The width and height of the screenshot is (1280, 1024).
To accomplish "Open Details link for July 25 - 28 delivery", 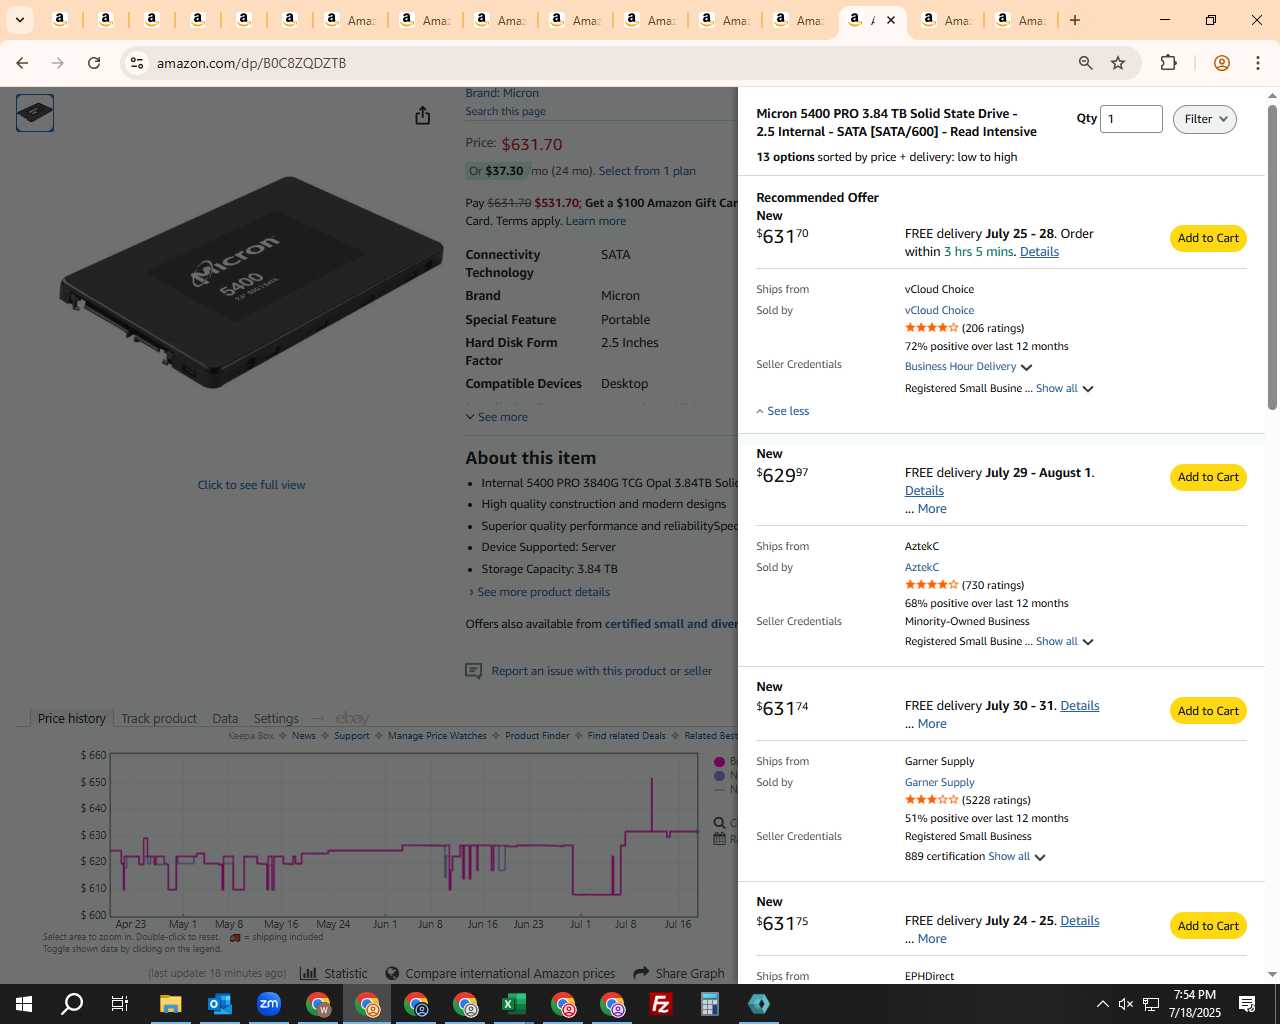I will (x=1039, y=252).
